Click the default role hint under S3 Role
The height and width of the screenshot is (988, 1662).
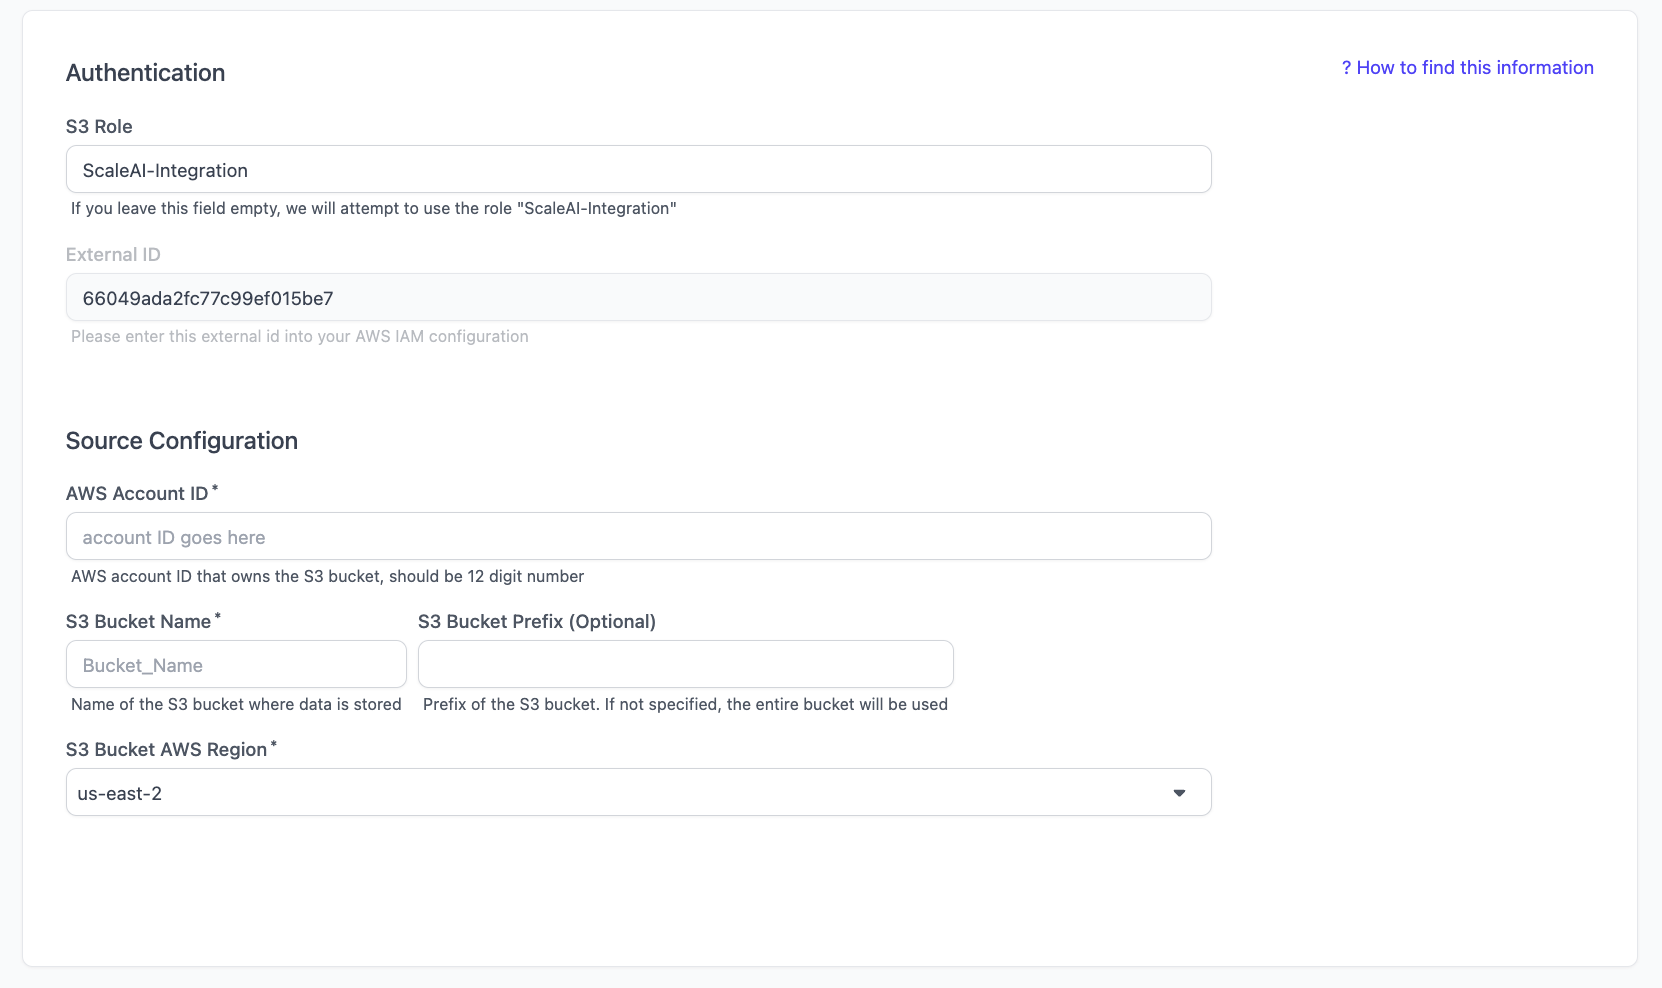coord(373,209)
